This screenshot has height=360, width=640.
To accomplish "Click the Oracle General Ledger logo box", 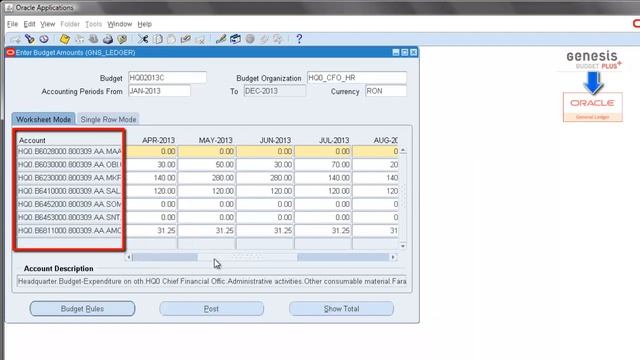I will click(x=593, y=107).
